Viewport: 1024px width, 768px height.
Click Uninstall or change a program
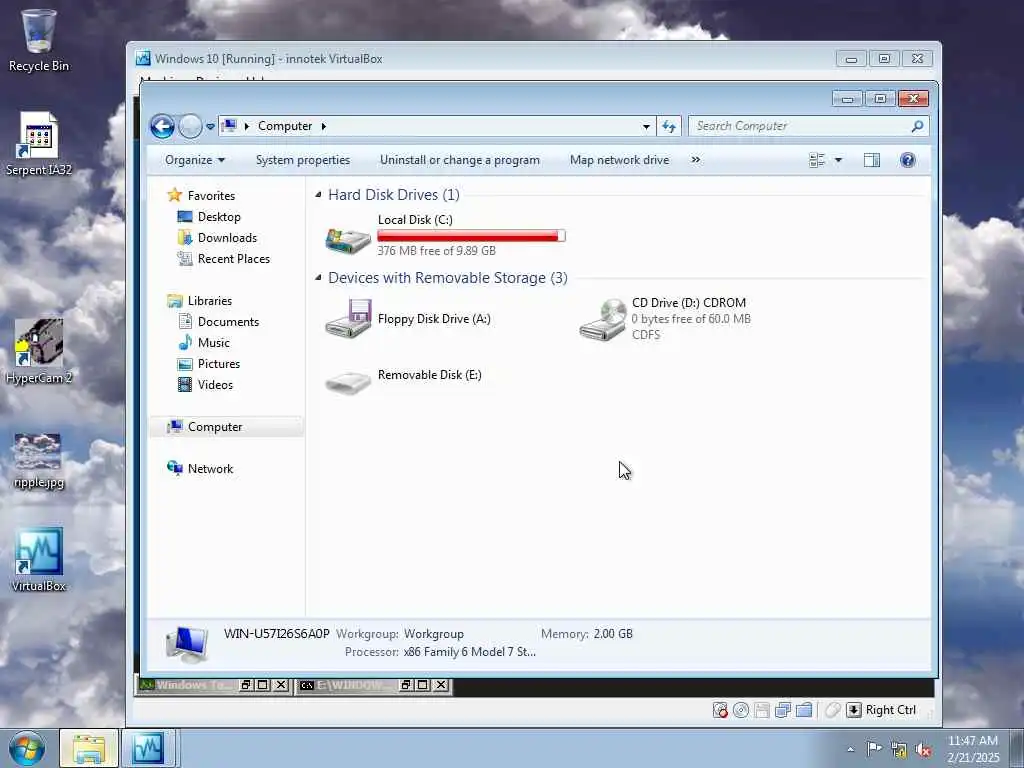click(460, 160)
